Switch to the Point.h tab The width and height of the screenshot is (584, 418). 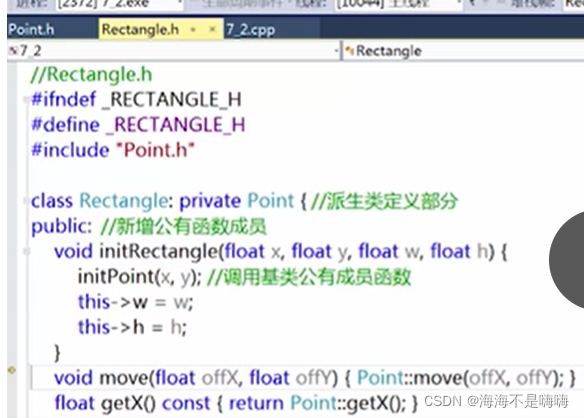(31, 29)
